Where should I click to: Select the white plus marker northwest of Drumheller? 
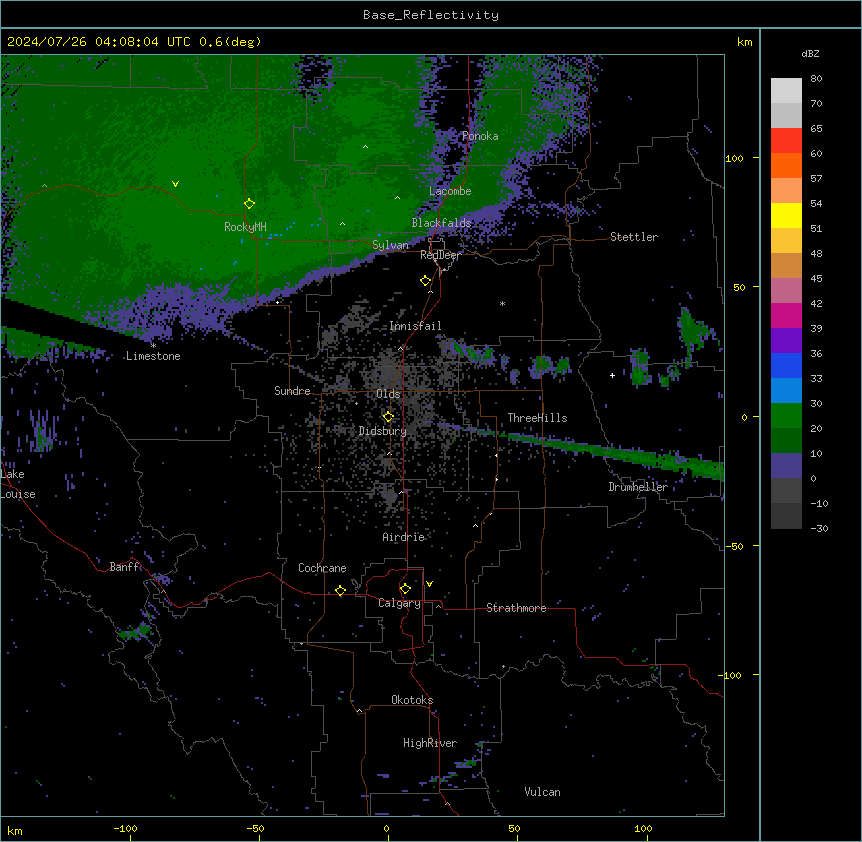click(612, 375)
